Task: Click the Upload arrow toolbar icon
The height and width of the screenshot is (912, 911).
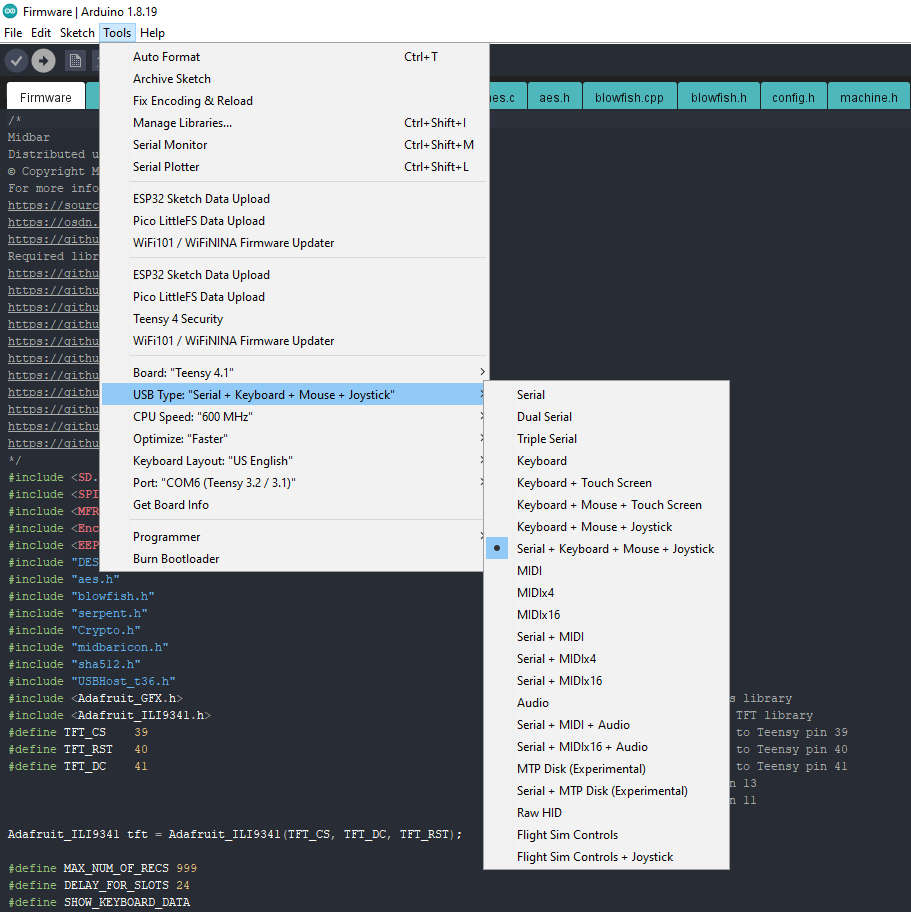Action: coord(43,60)
